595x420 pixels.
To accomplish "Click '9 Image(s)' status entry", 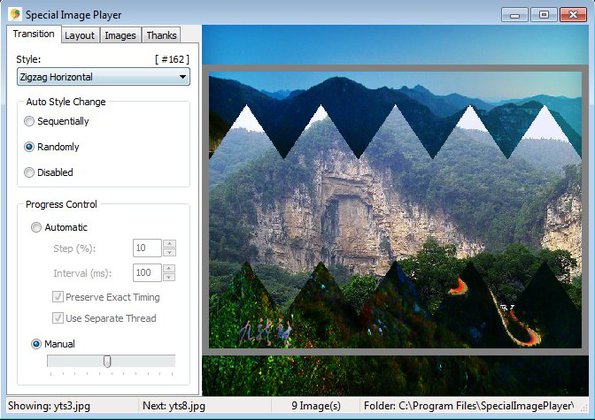I will pos(316,406).
